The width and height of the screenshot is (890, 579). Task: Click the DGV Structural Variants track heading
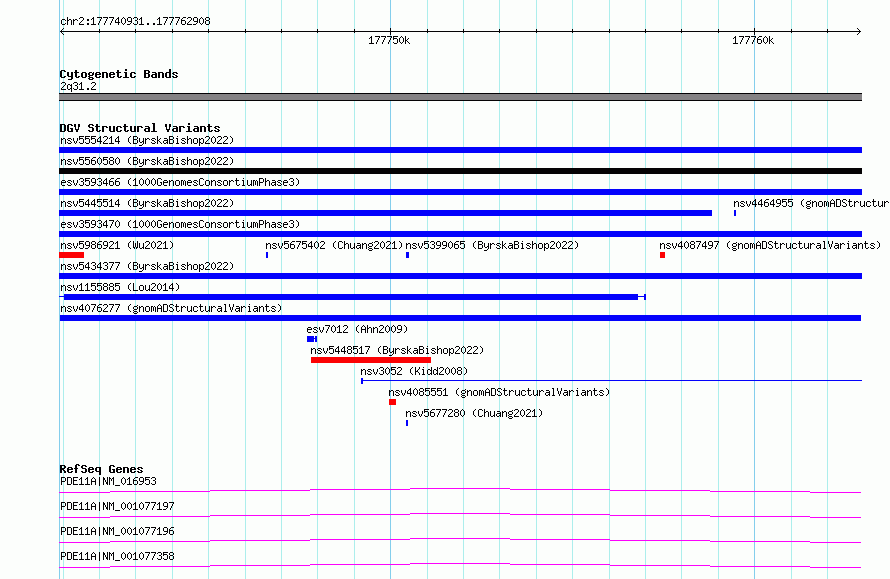coord(140,128)
